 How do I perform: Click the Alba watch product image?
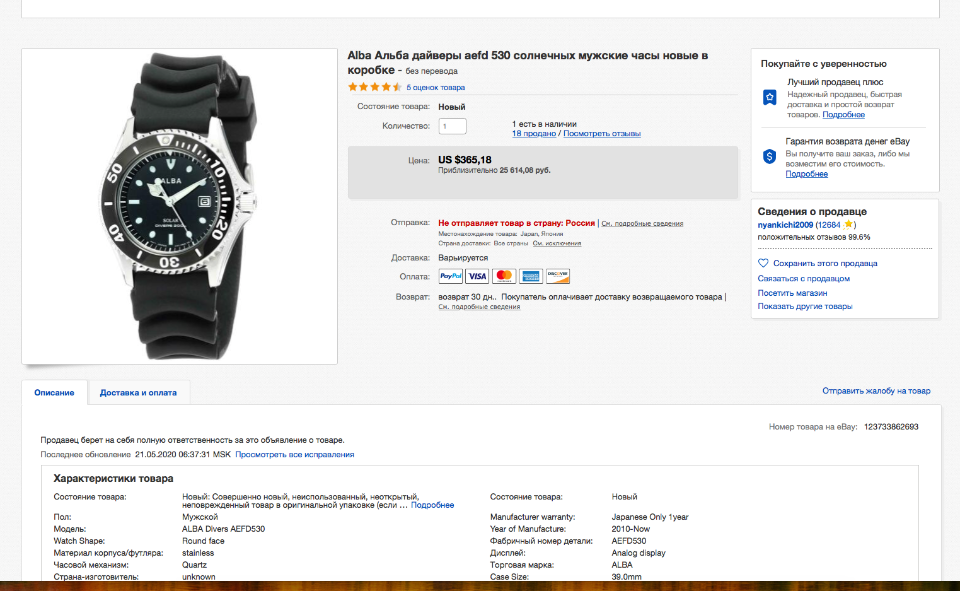pyautogui.click(x=180, y=206)
